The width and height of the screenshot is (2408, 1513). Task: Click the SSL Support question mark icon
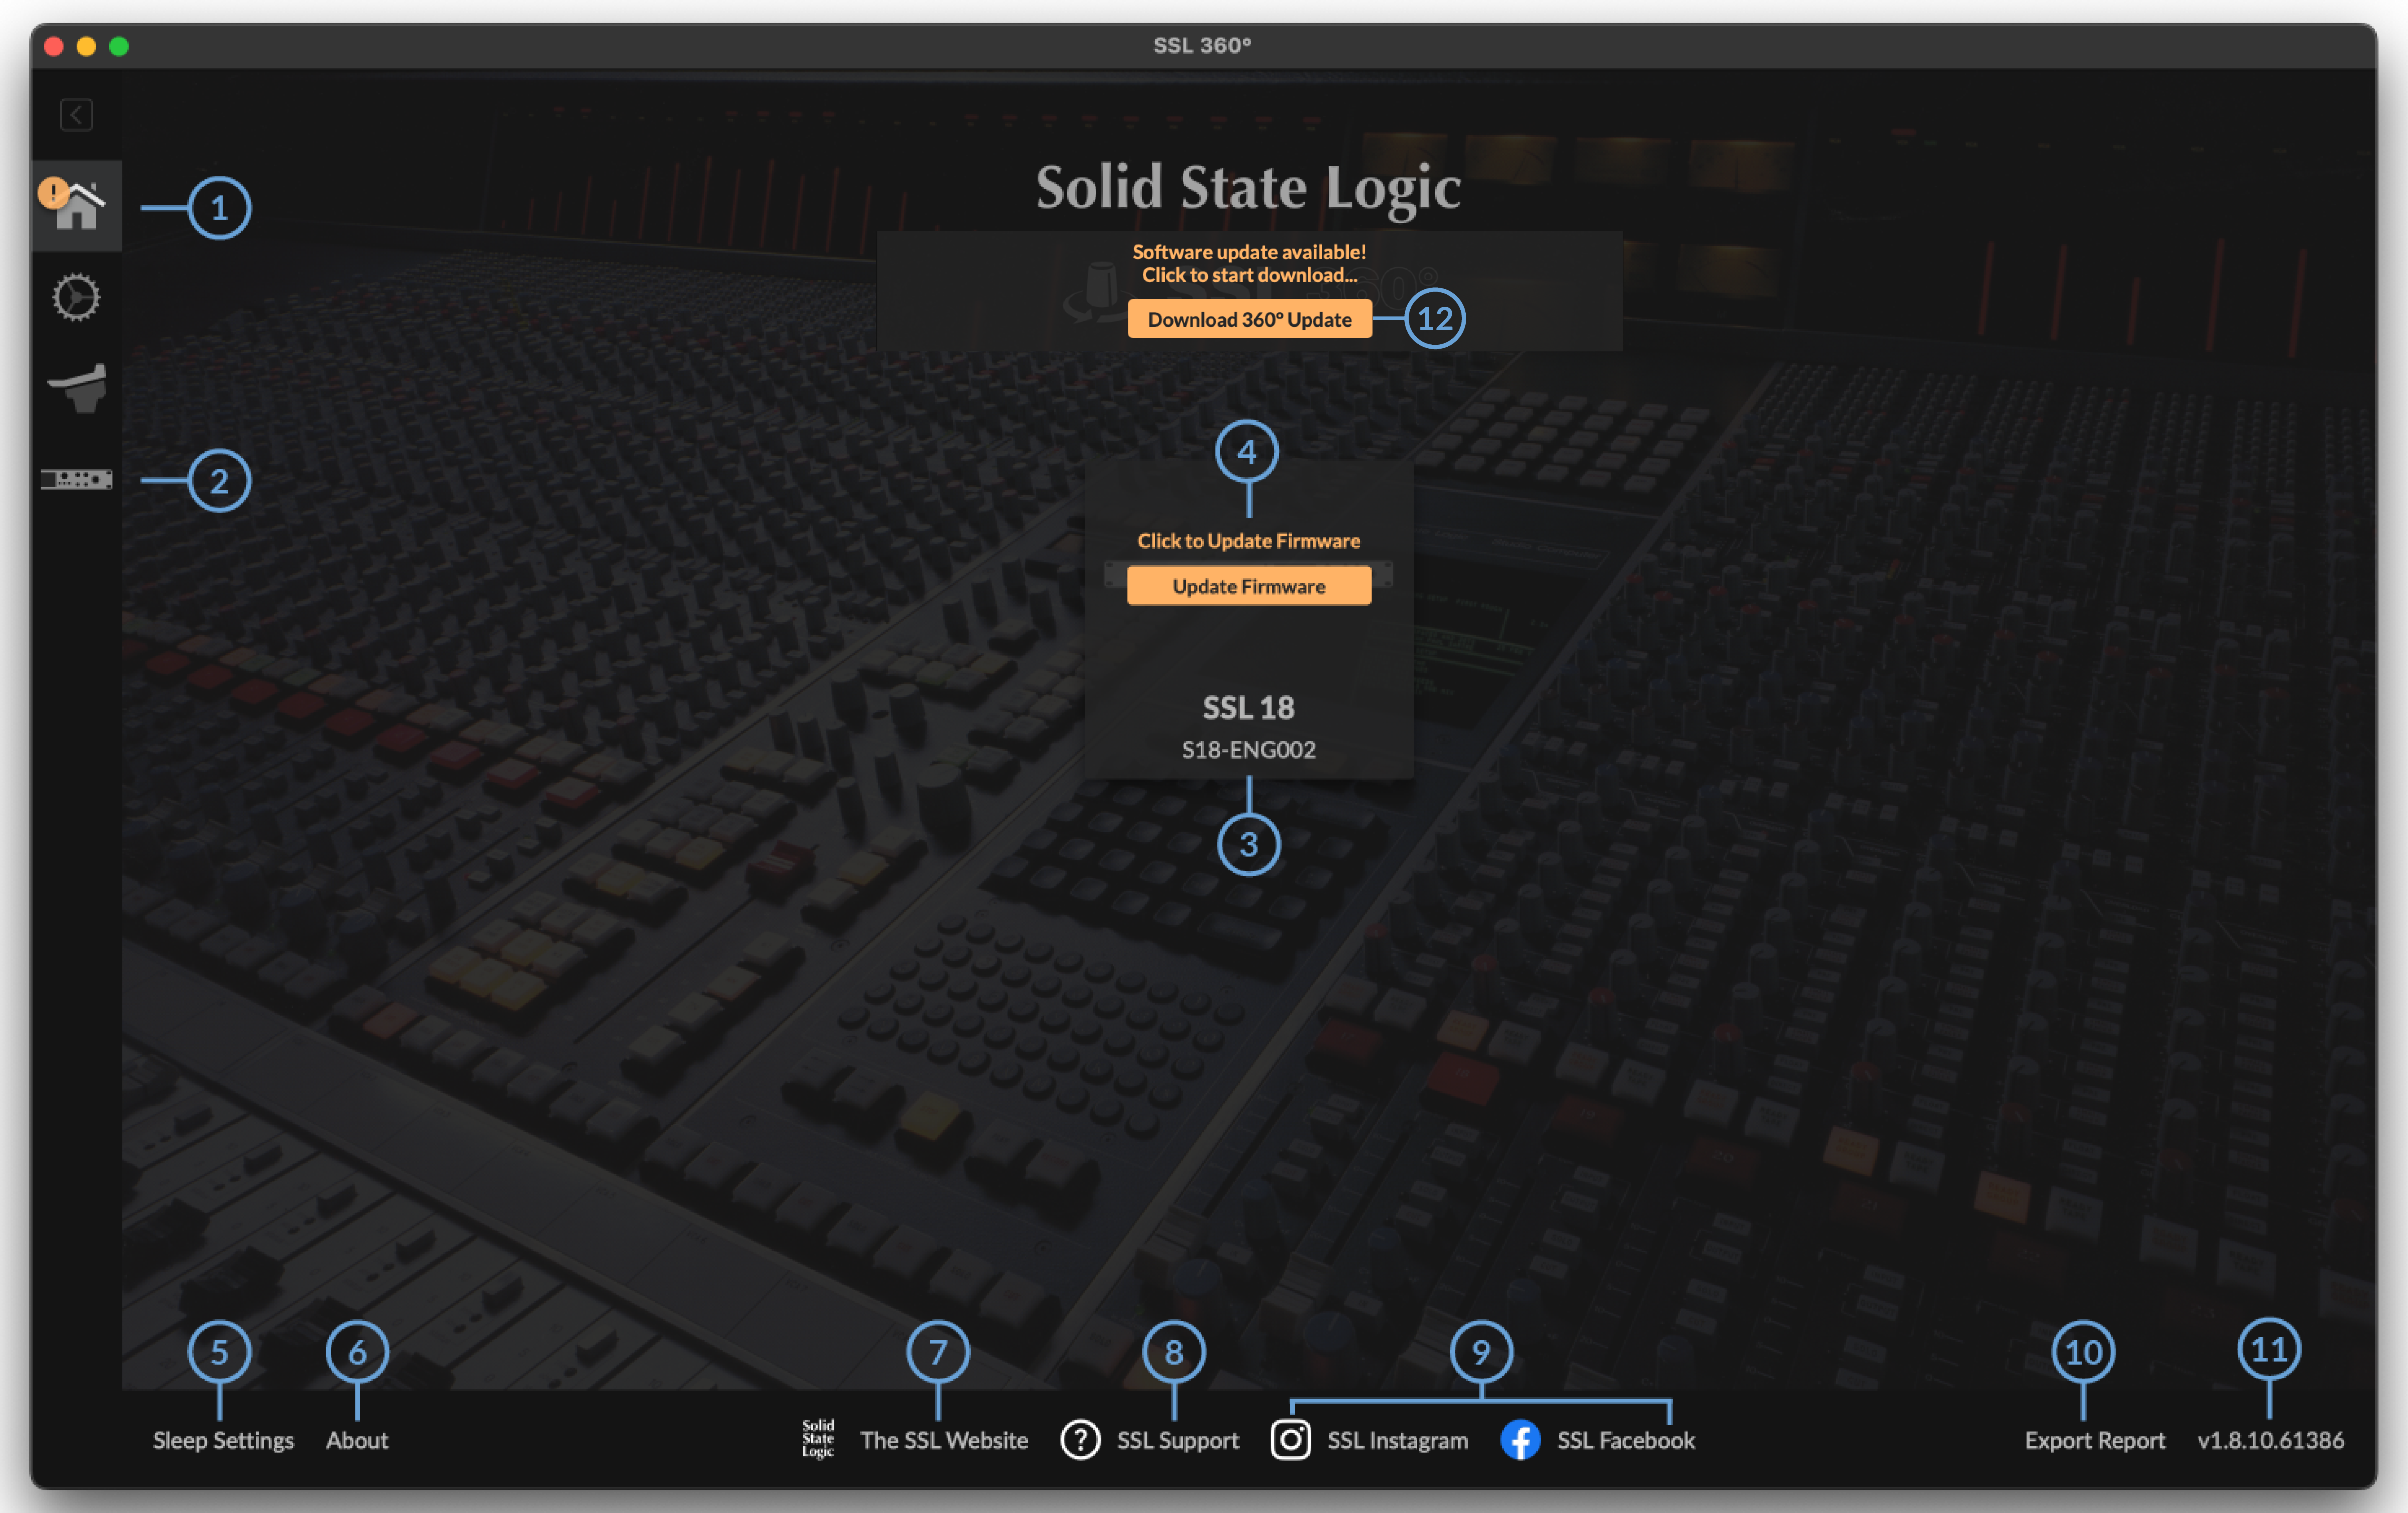(x=1080, y=1440)
